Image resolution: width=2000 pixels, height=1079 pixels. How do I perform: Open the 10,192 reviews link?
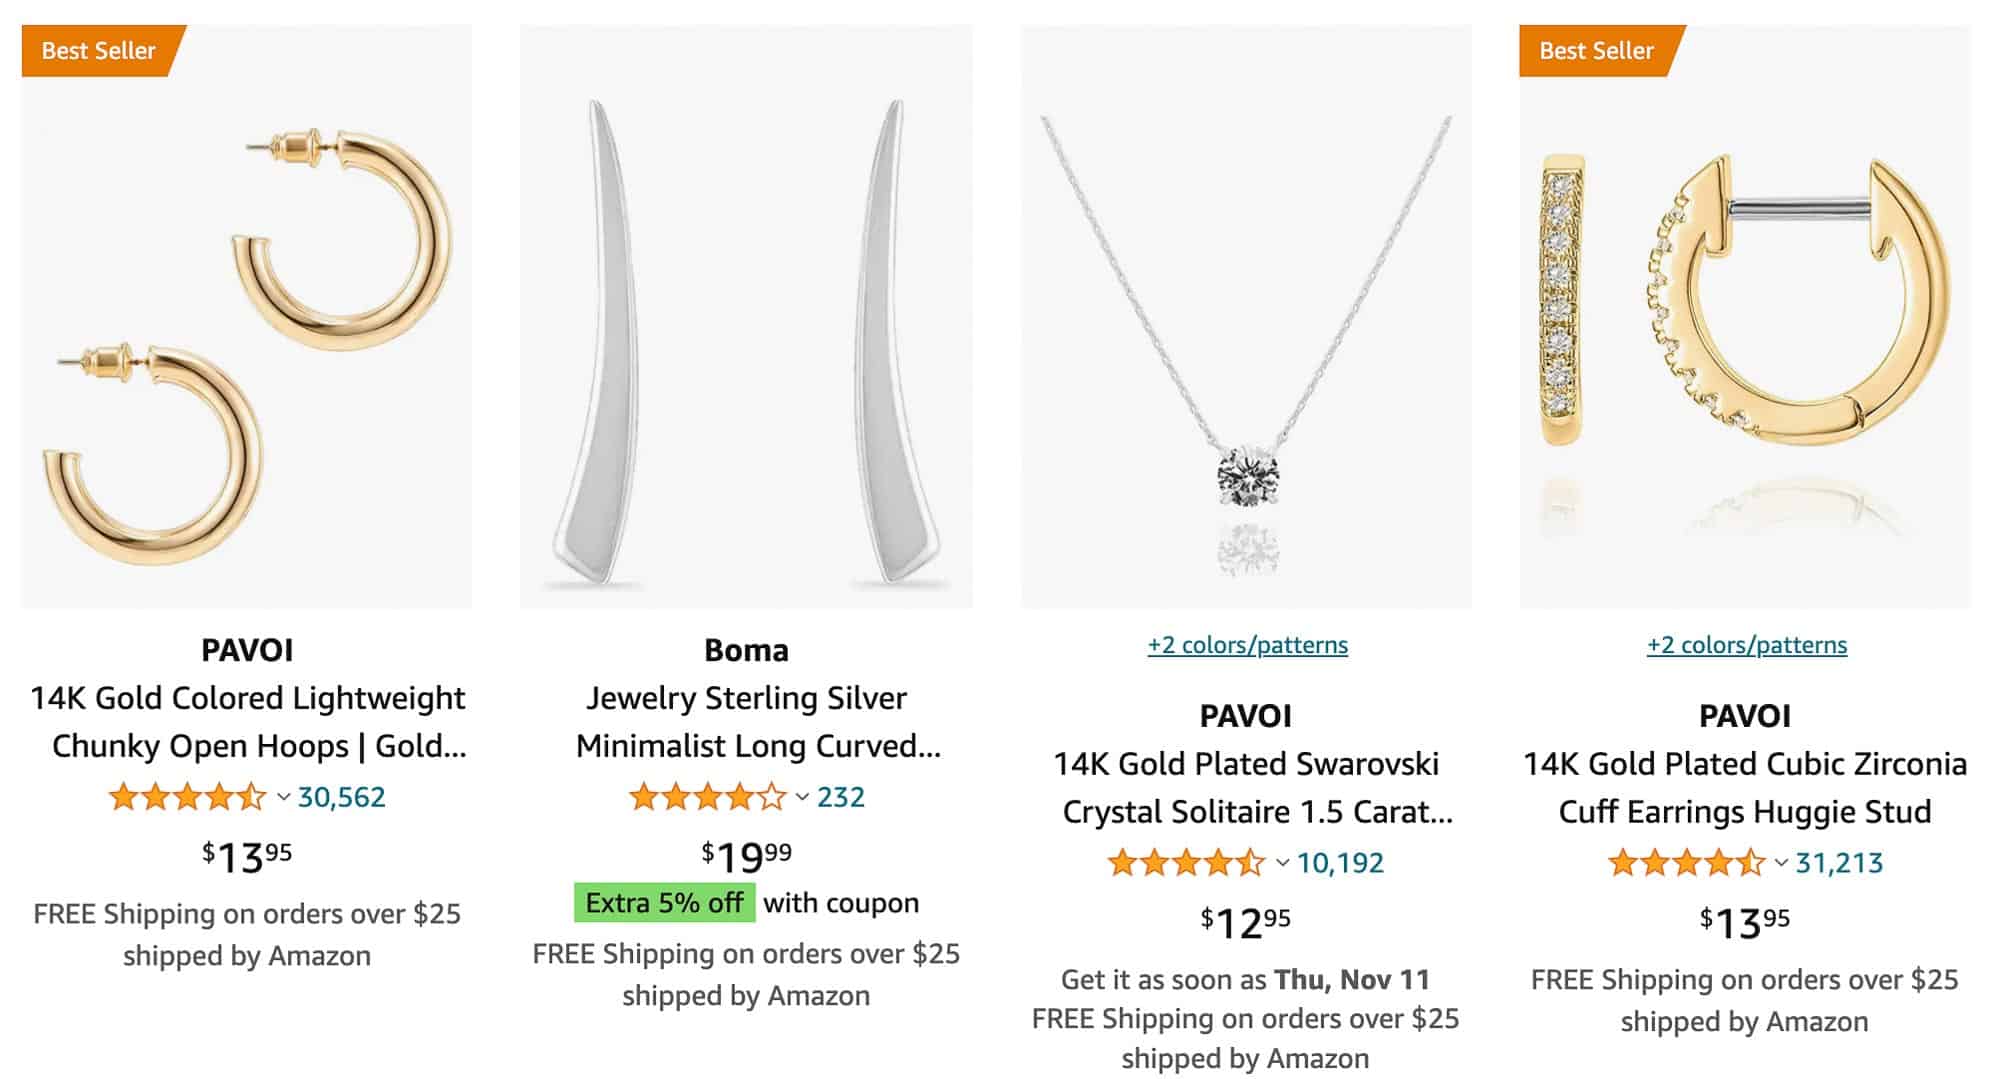pos(1341,863)
